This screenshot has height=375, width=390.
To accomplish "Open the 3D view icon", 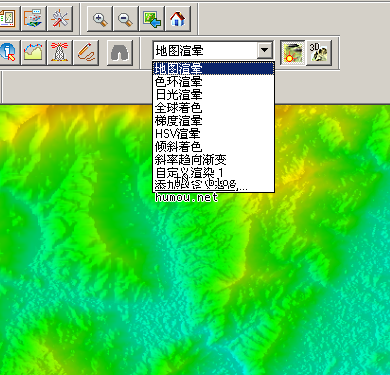I will point(319,52).
